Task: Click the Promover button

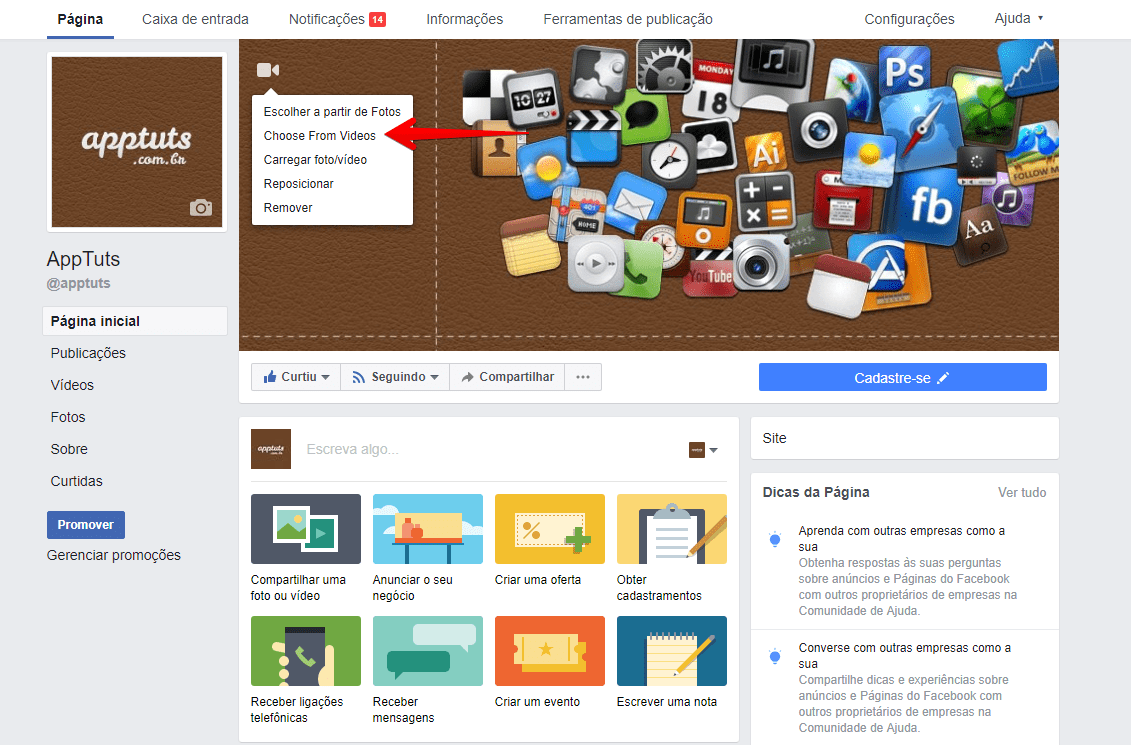Action: [86, 525]
